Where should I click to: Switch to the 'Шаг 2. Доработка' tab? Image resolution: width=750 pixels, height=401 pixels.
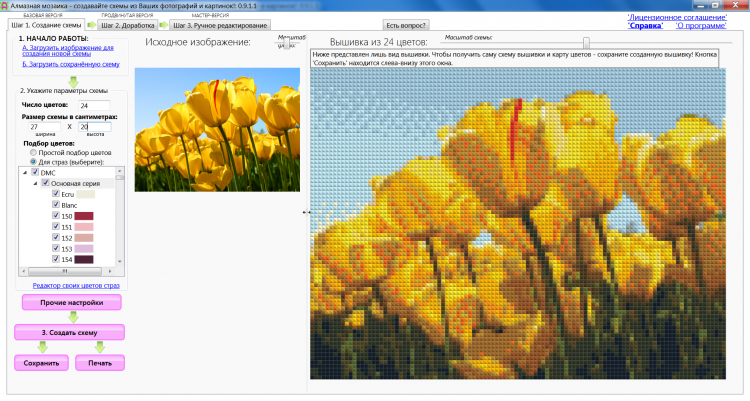coord(128,25)
